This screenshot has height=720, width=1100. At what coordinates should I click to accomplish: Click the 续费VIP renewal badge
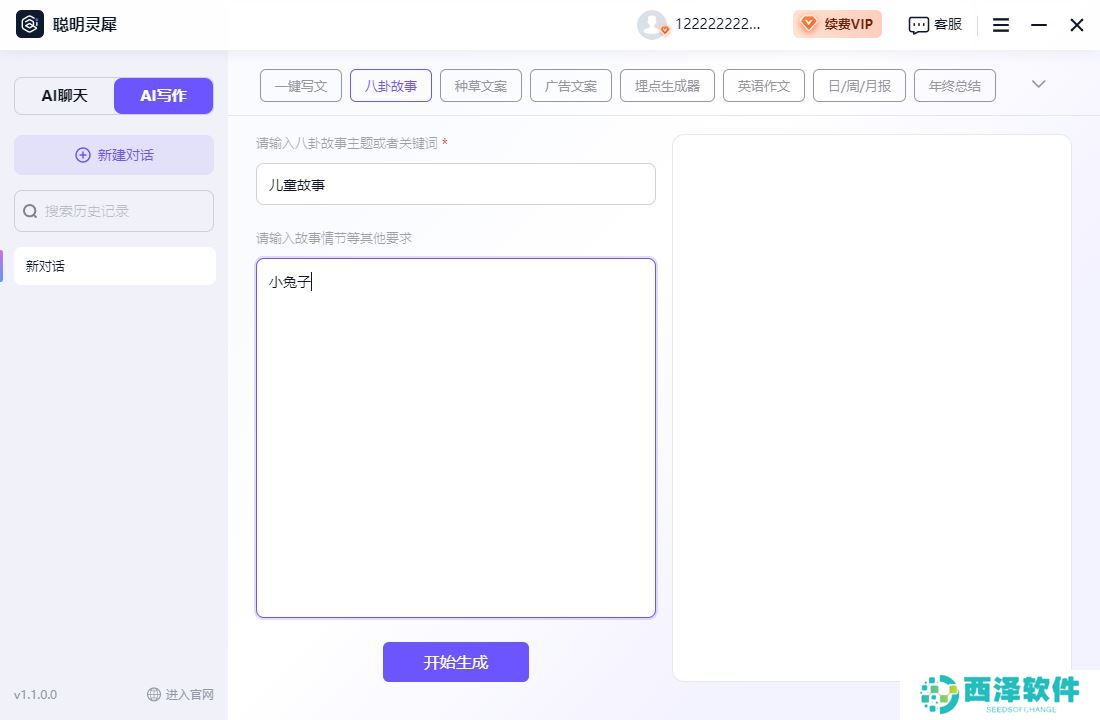(x=837, y=24)
